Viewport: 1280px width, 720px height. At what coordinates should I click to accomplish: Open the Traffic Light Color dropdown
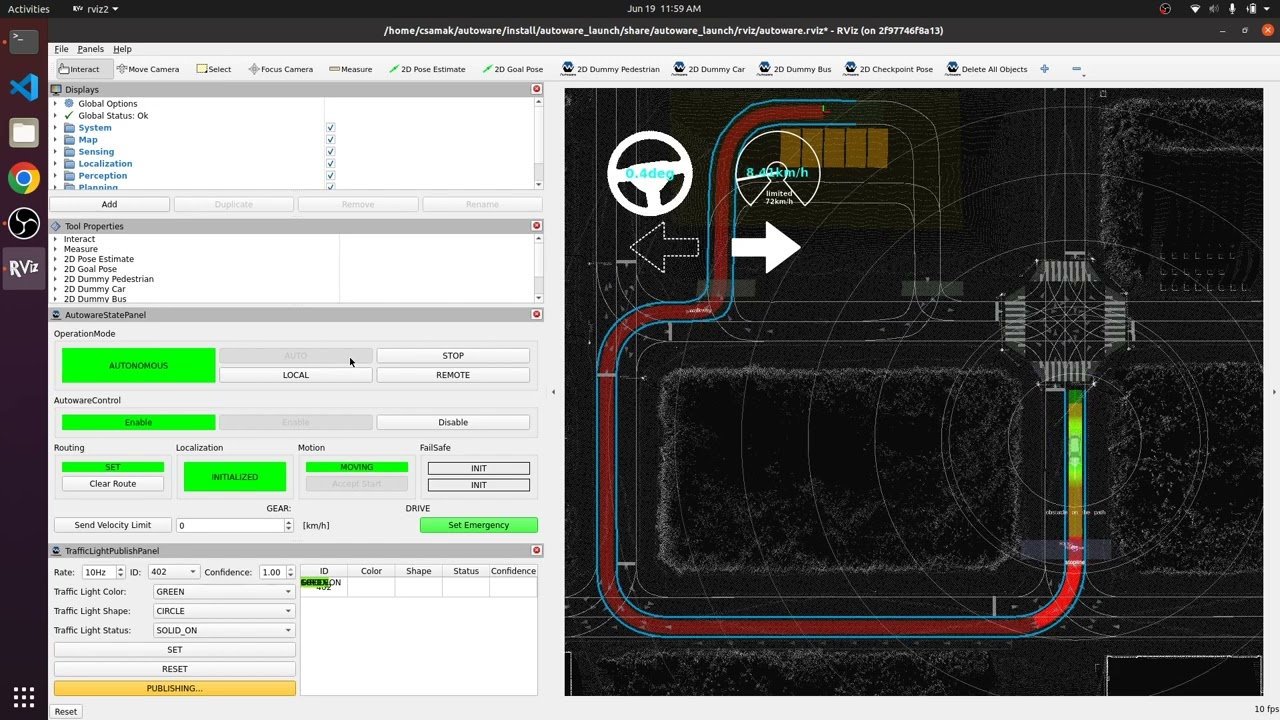coord(223,591)
